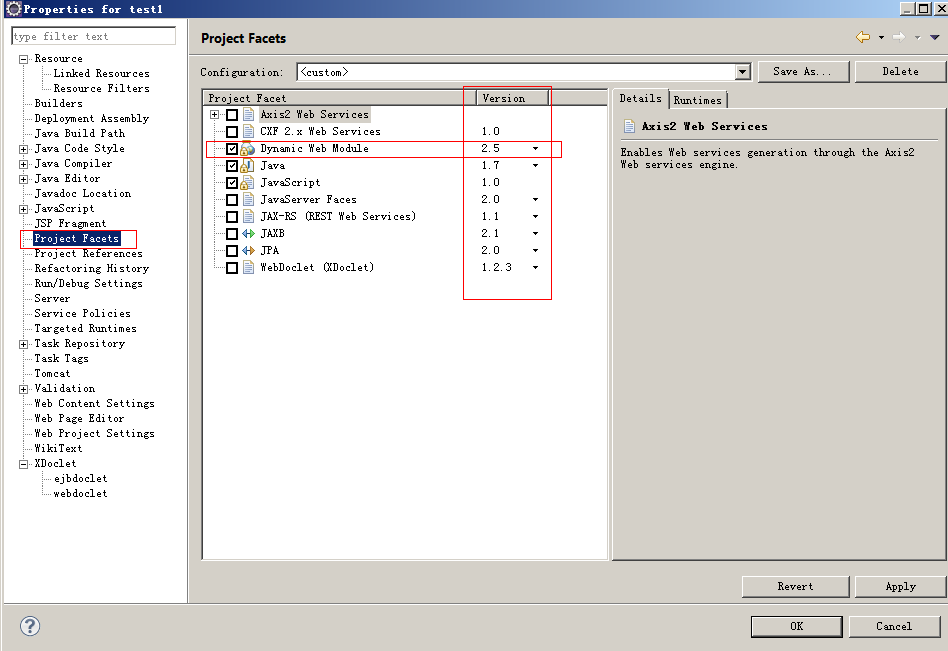The image size is (948, 651).
Task: Open Dynamic Web Module version dropdown
Action: click(x=535, y=149)
